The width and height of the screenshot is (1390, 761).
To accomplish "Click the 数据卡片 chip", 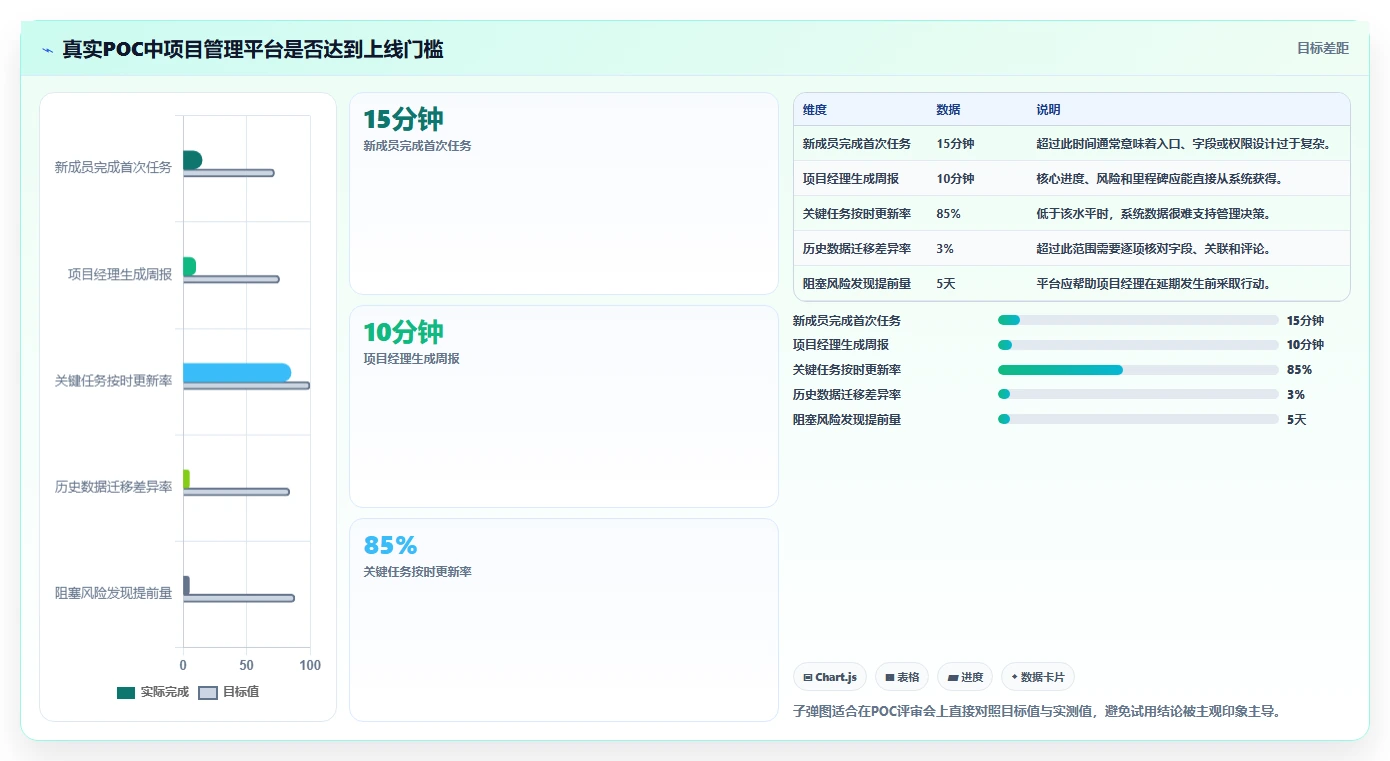I will click(1038, 677).
